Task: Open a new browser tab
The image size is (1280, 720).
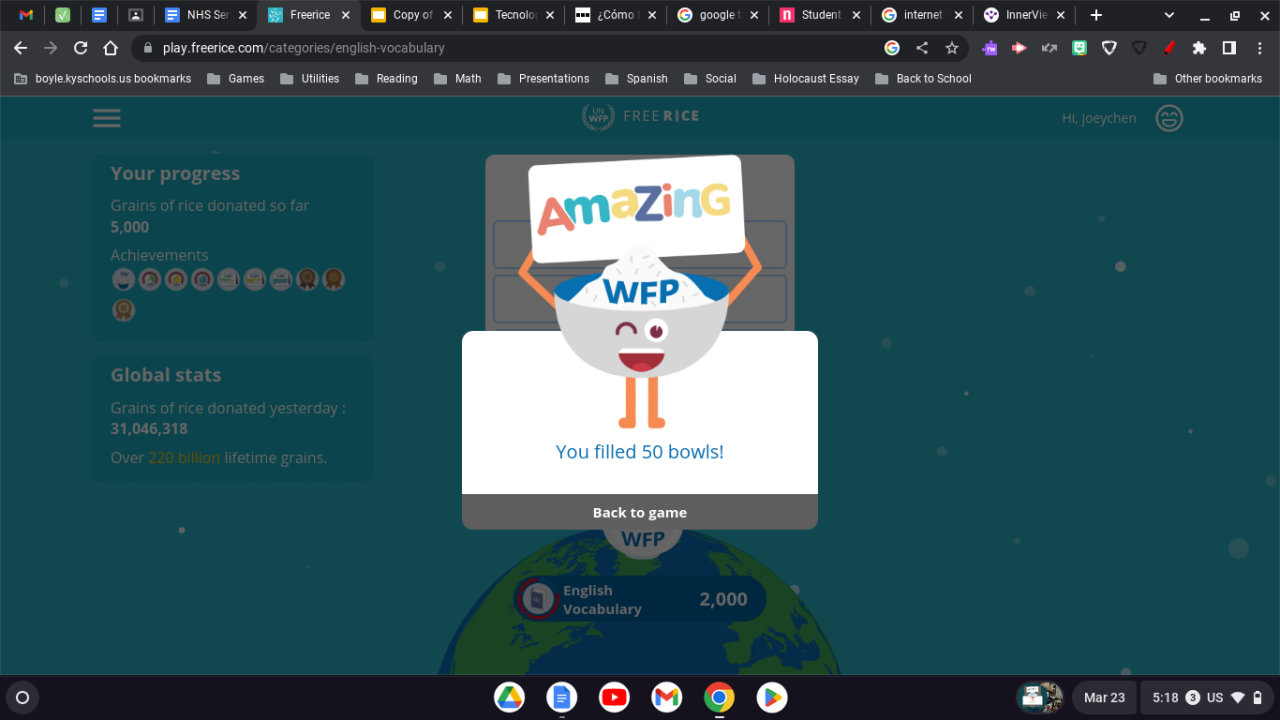Action: click(x=1096, y=15)
